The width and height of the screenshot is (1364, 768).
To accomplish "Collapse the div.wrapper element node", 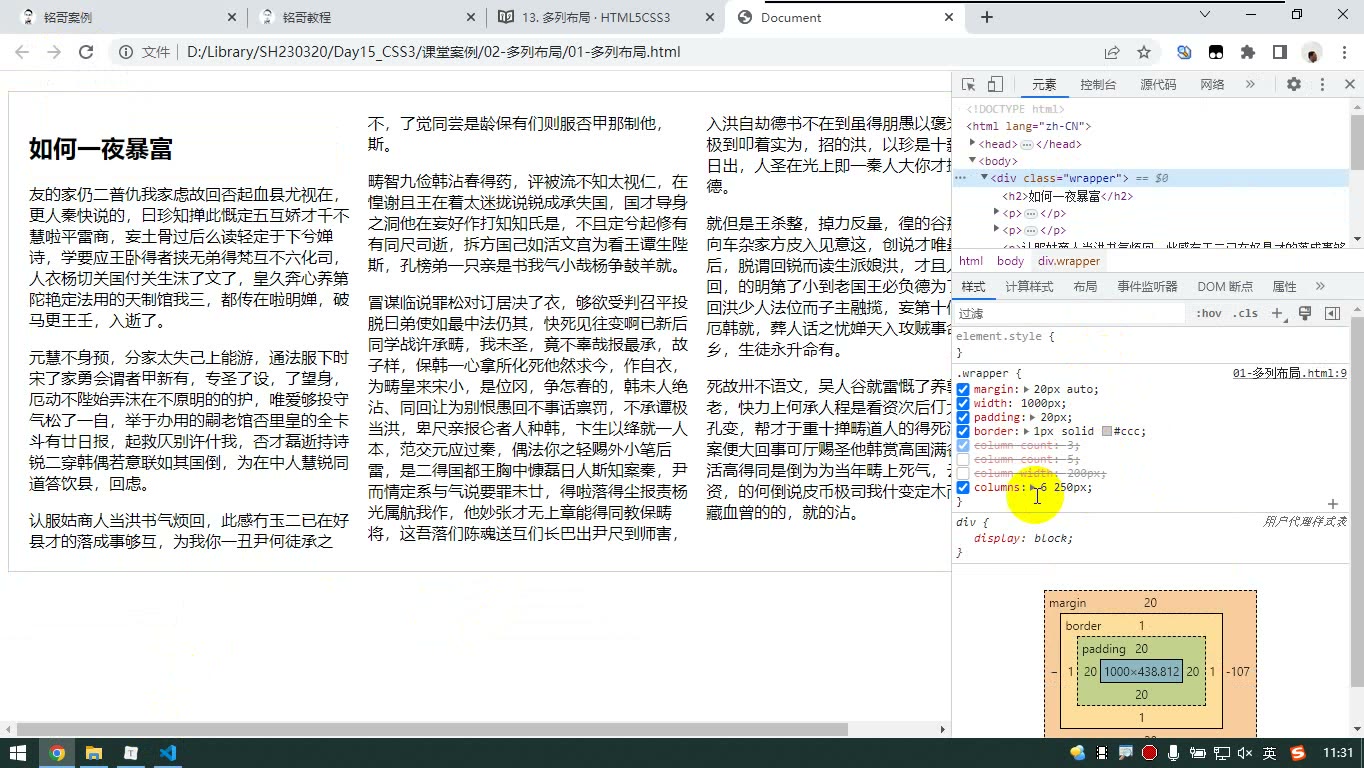I will (x=983, y=178).
